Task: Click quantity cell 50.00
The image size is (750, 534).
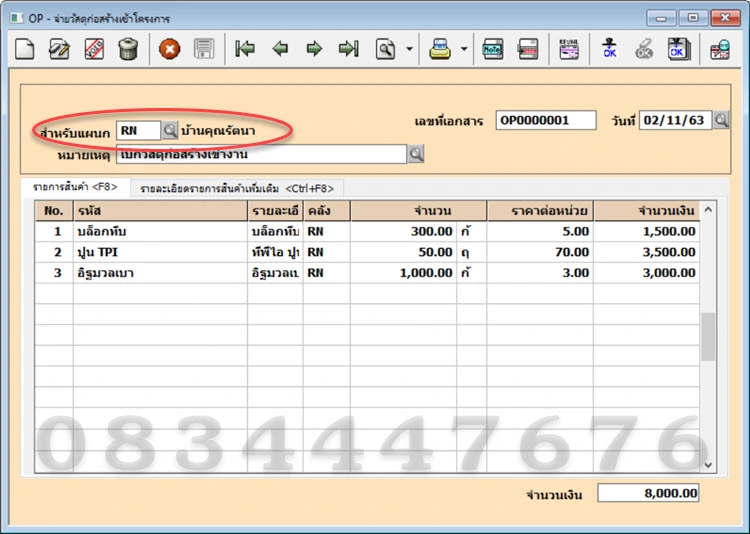Action: 403,252
